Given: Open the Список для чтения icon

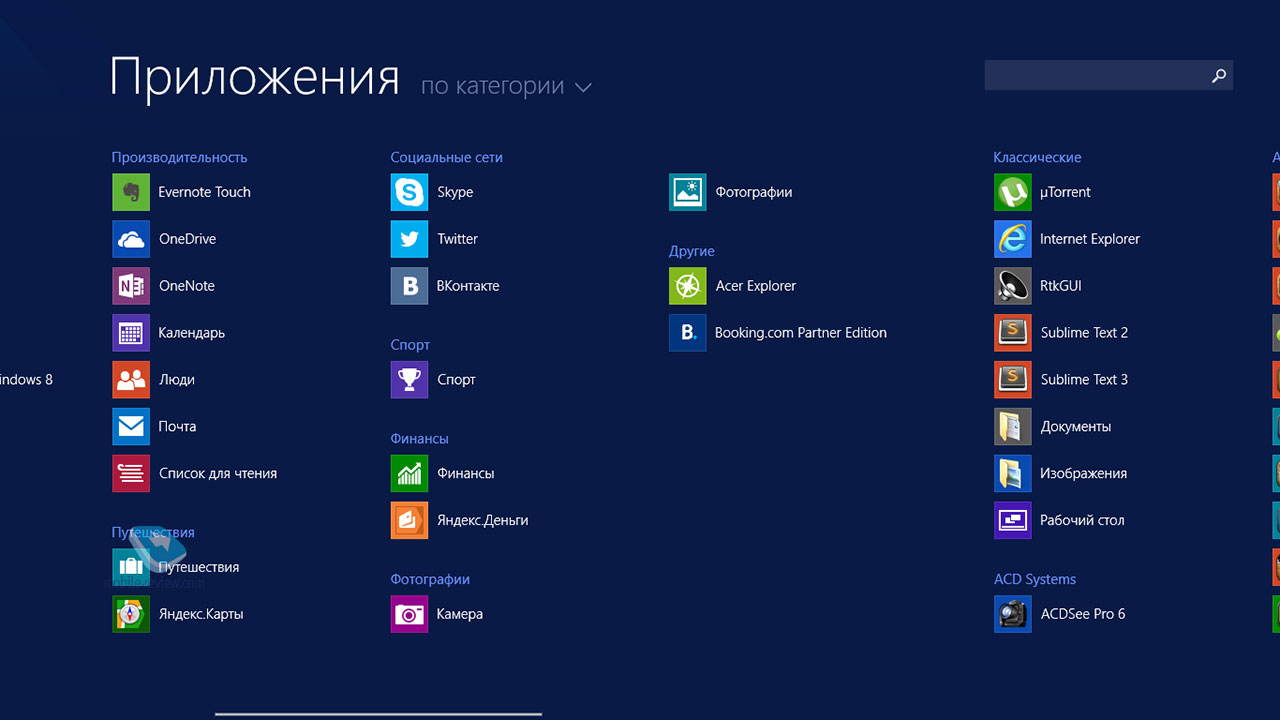Looking at the screenshot, I should pyautogui.click(x=131, y=474).
